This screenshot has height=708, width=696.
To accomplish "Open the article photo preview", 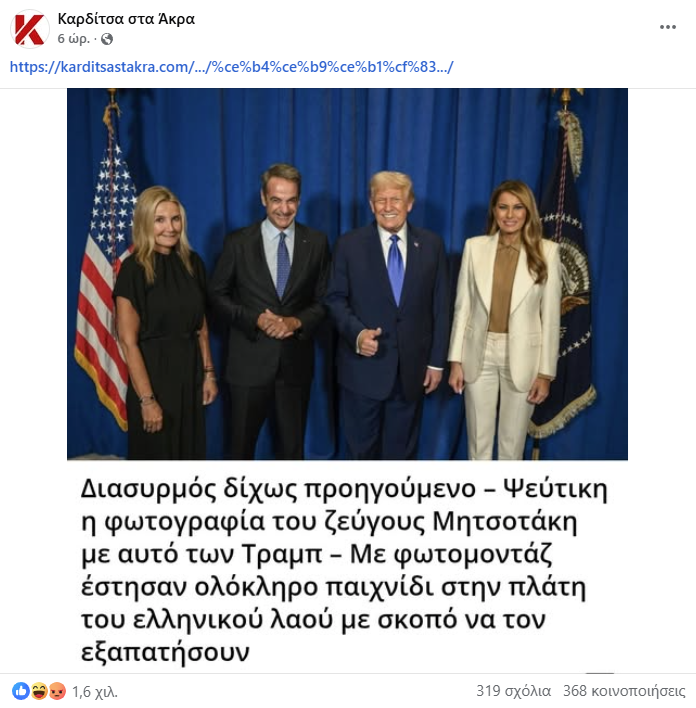I will click(347, 274).
